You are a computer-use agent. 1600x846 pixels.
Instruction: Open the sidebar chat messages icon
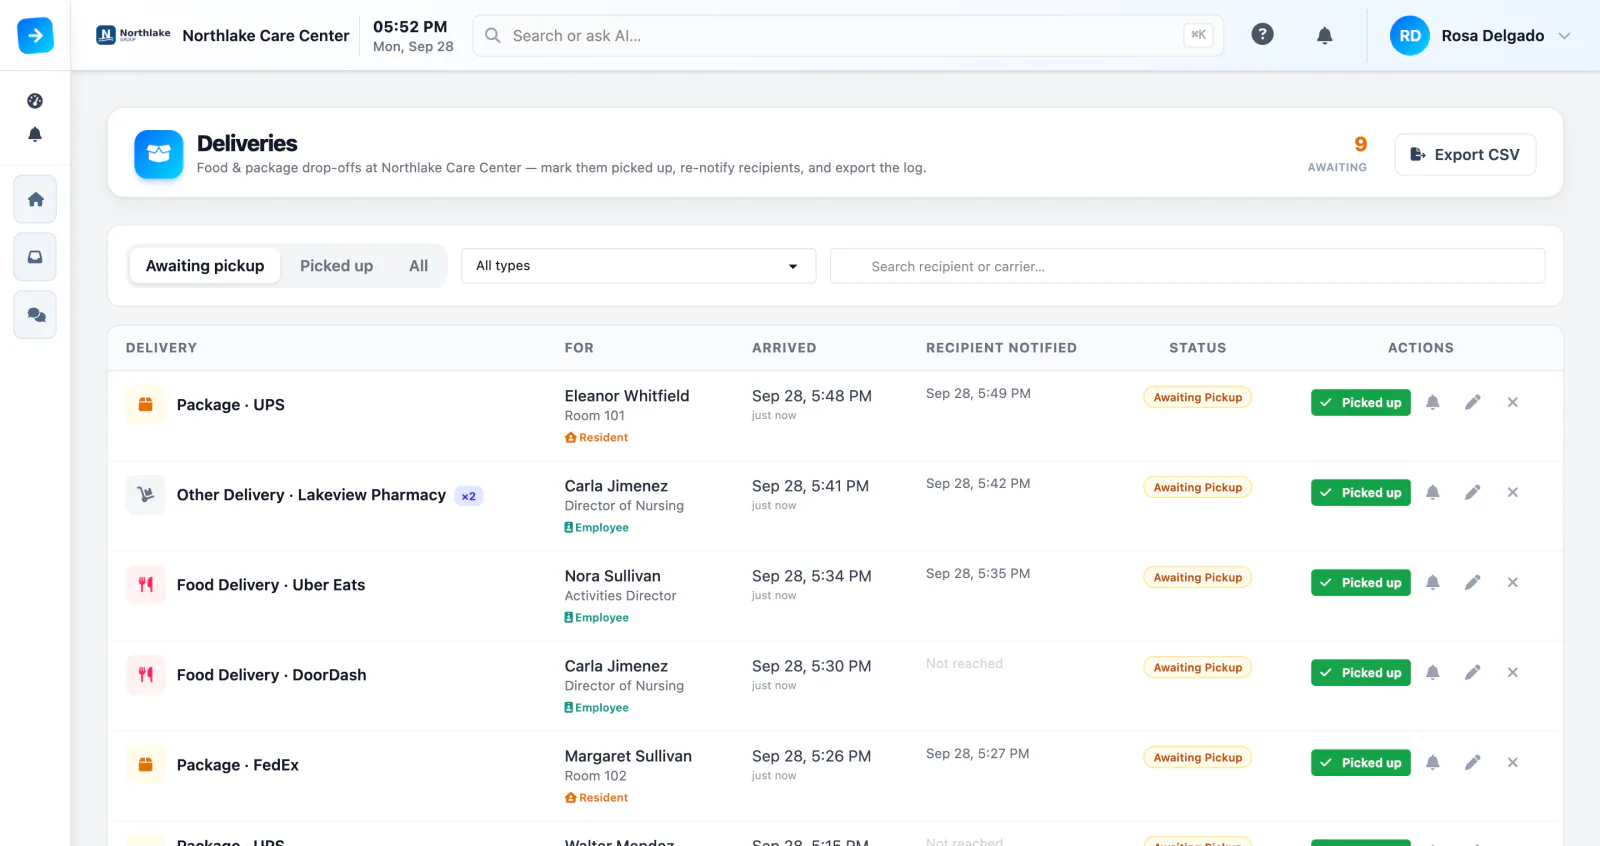coord(35,315)
